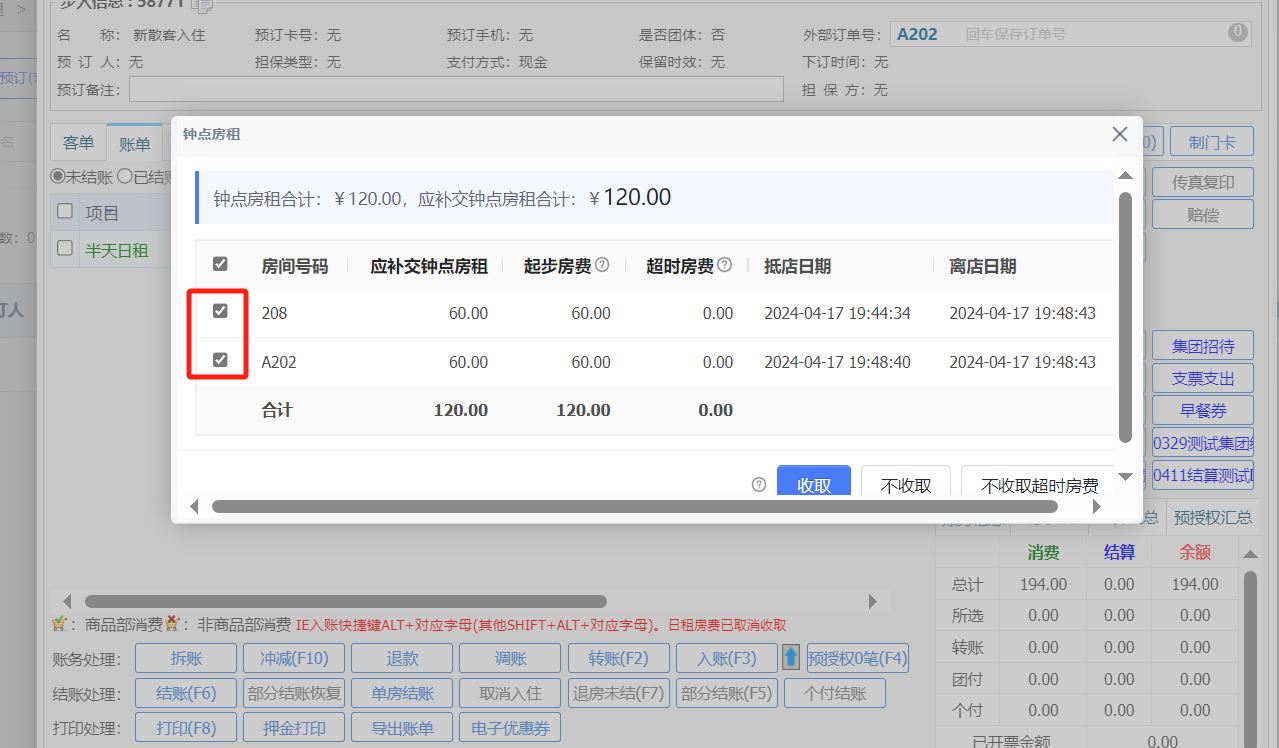Click the 押金打印 button

[x=294, y=727]
